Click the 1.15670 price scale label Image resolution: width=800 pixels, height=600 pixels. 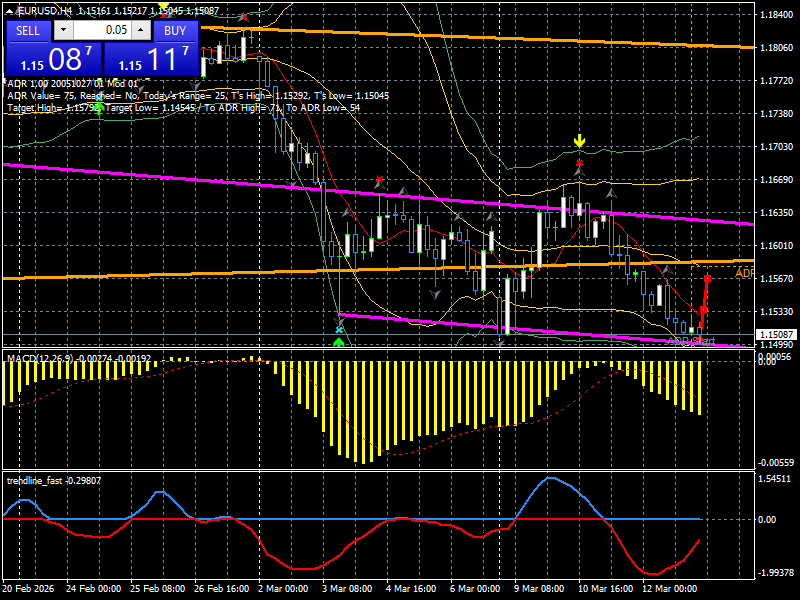[x=777, y=279]
